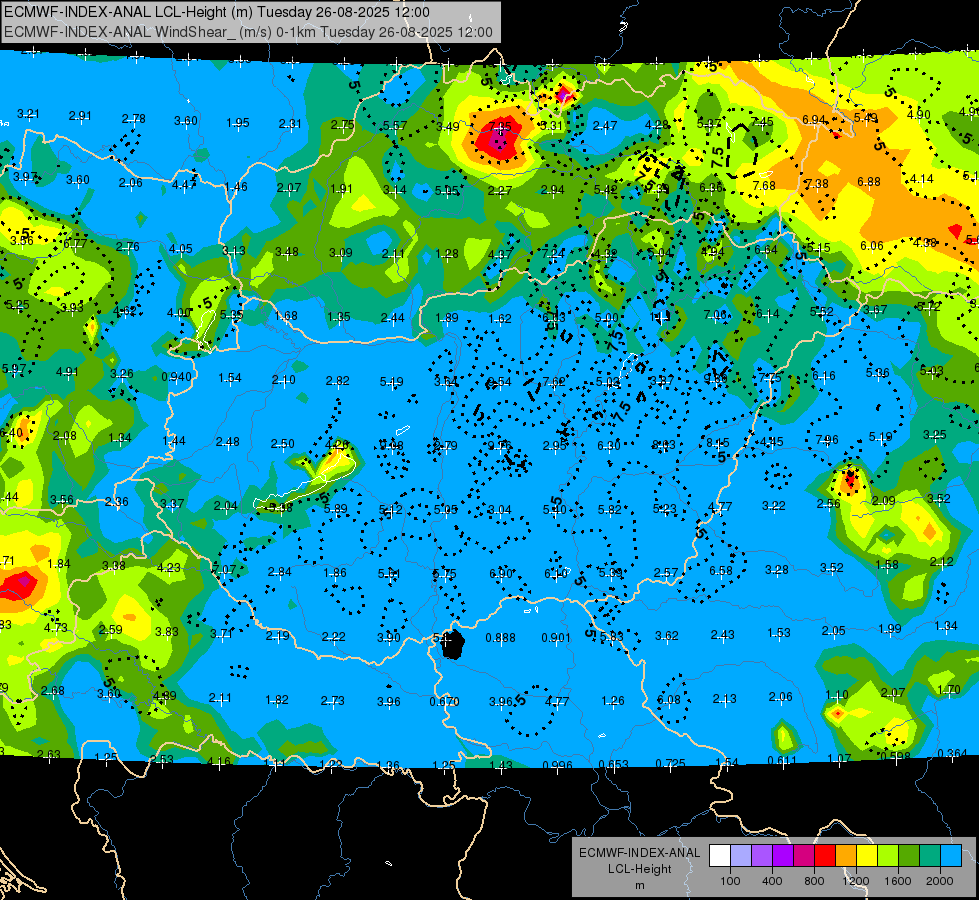The height and width of the screenshot is (900, 979).
Task: Click the wind shear value 7.68
Action: [x=764, y=185]
